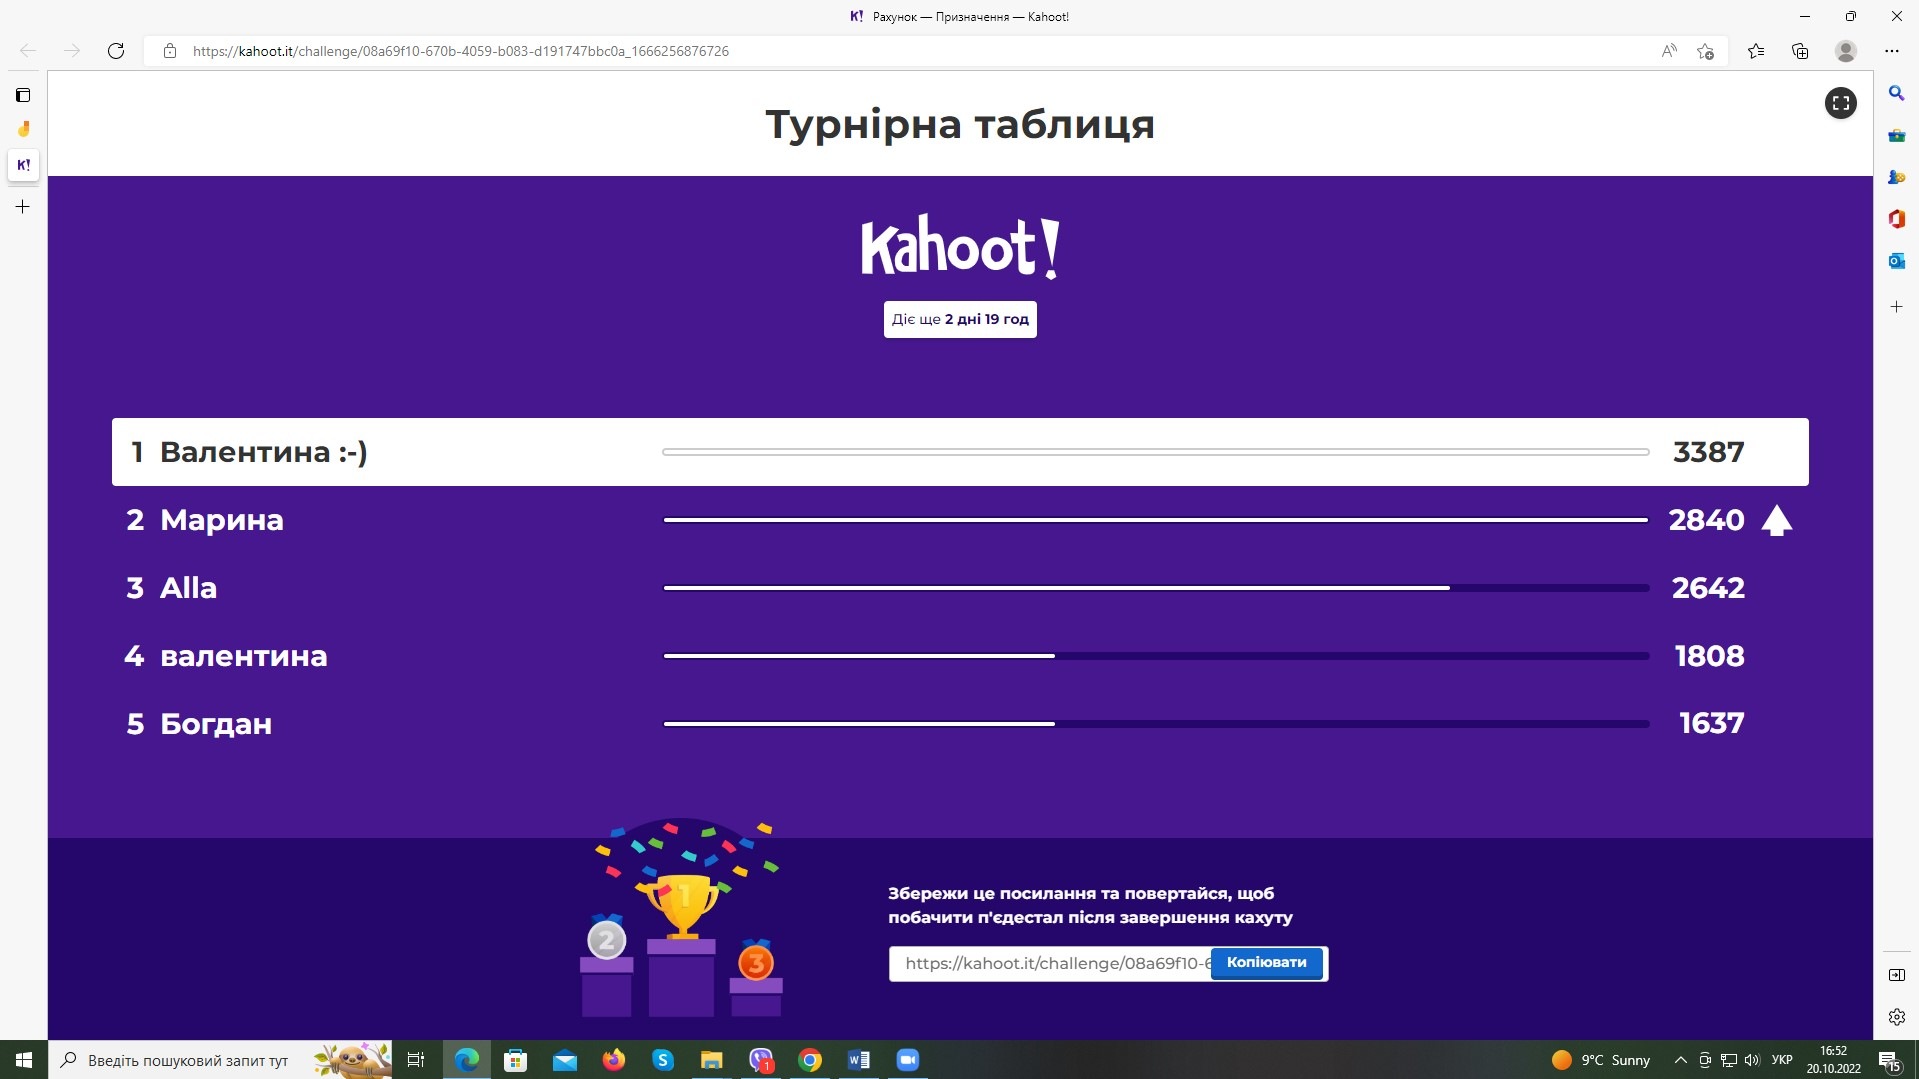Reload the Kahoot page
Screen dimensions: 1919x1079
[x=116, y=51]
